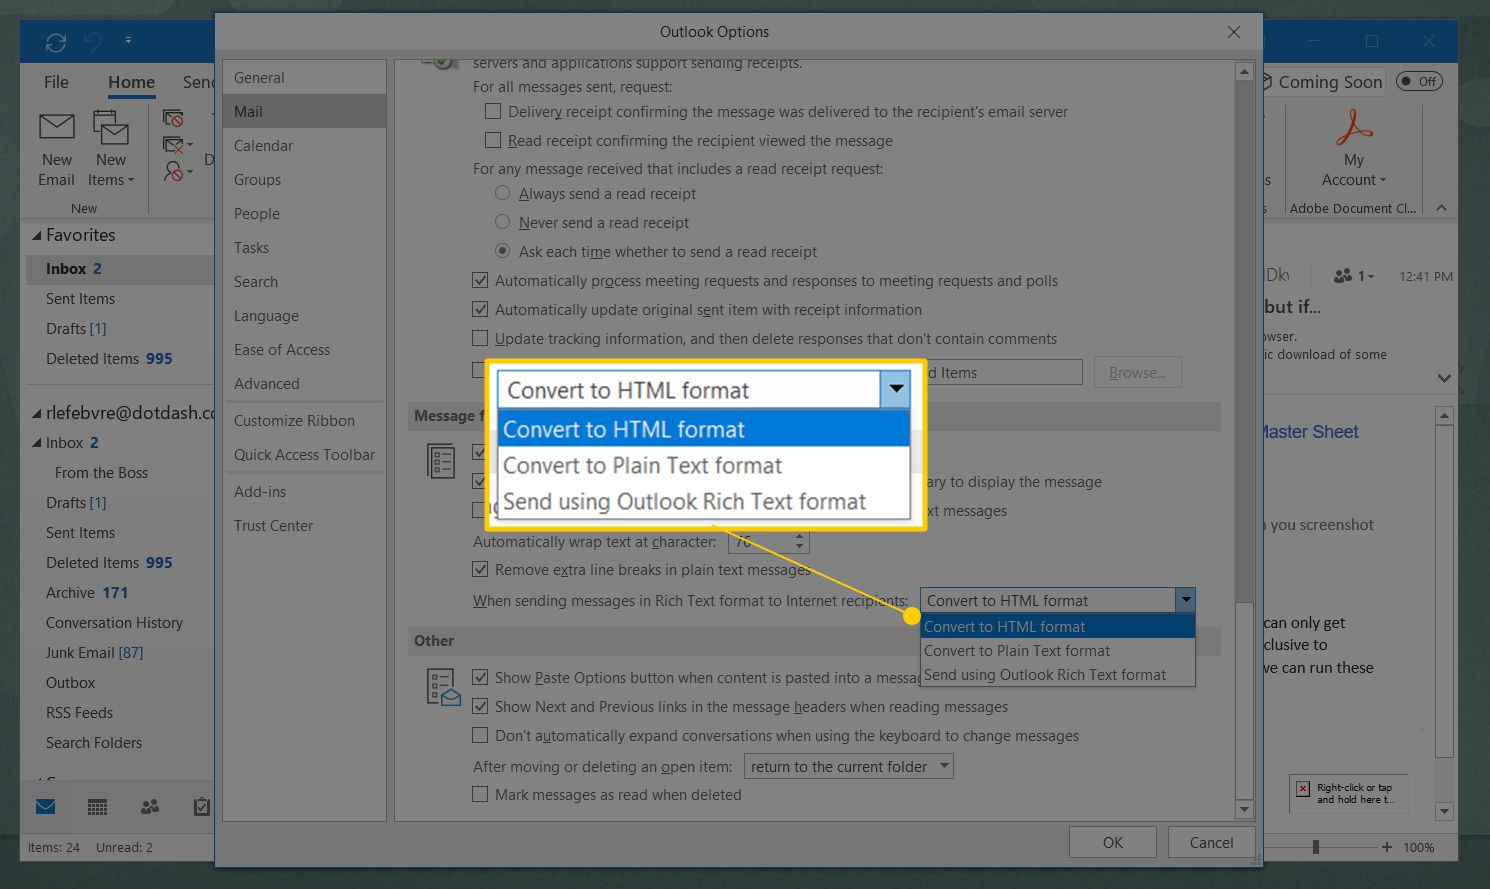The image size is (1490, 889).
Task: Open the File tab in Outlook
Action: point(56,82)
